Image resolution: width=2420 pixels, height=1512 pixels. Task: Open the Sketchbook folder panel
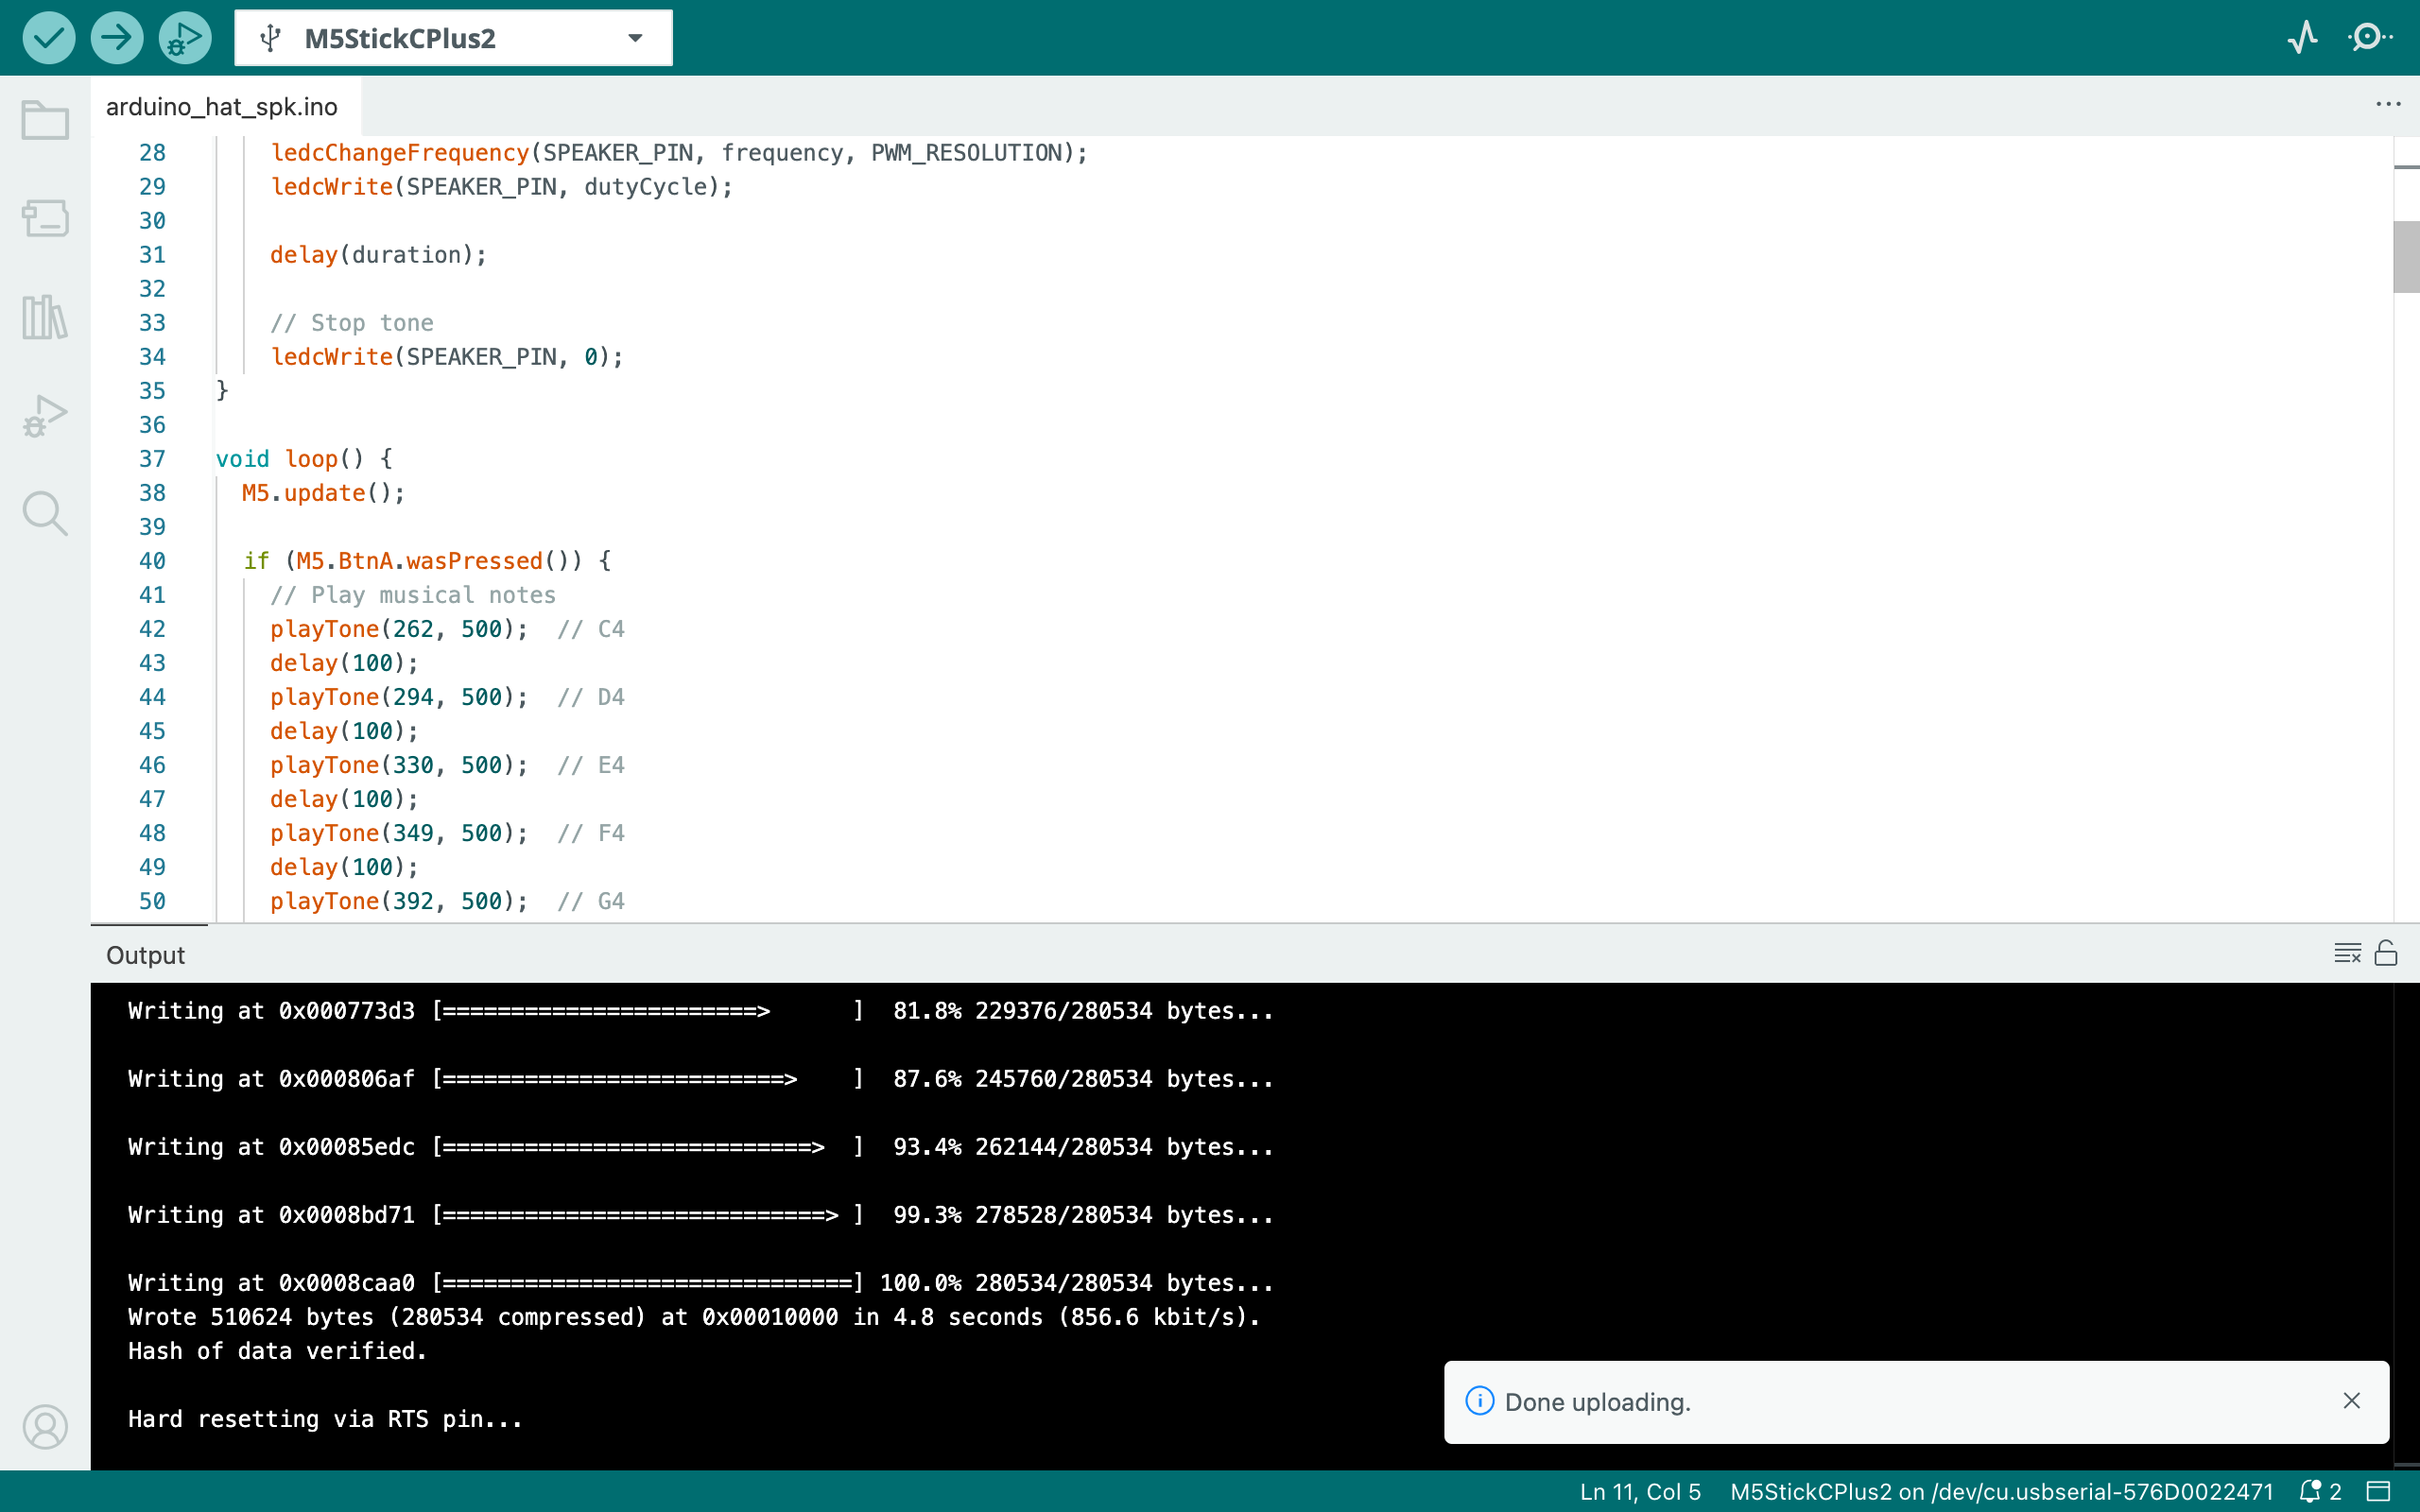tap(45, 120)
